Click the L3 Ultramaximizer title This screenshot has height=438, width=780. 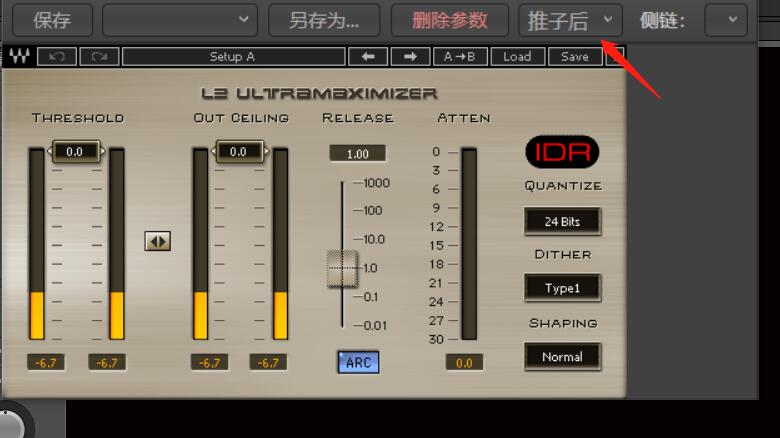tap(319, 93)
